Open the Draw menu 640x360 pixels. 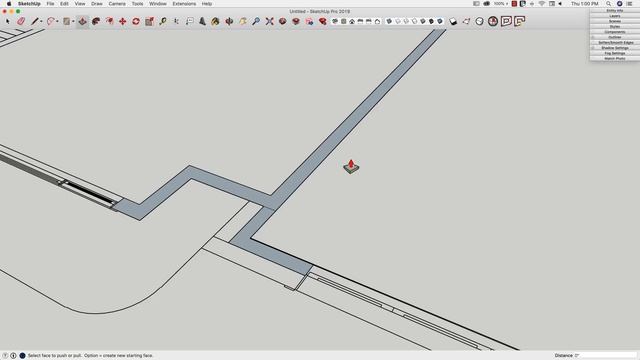(97, 4)
